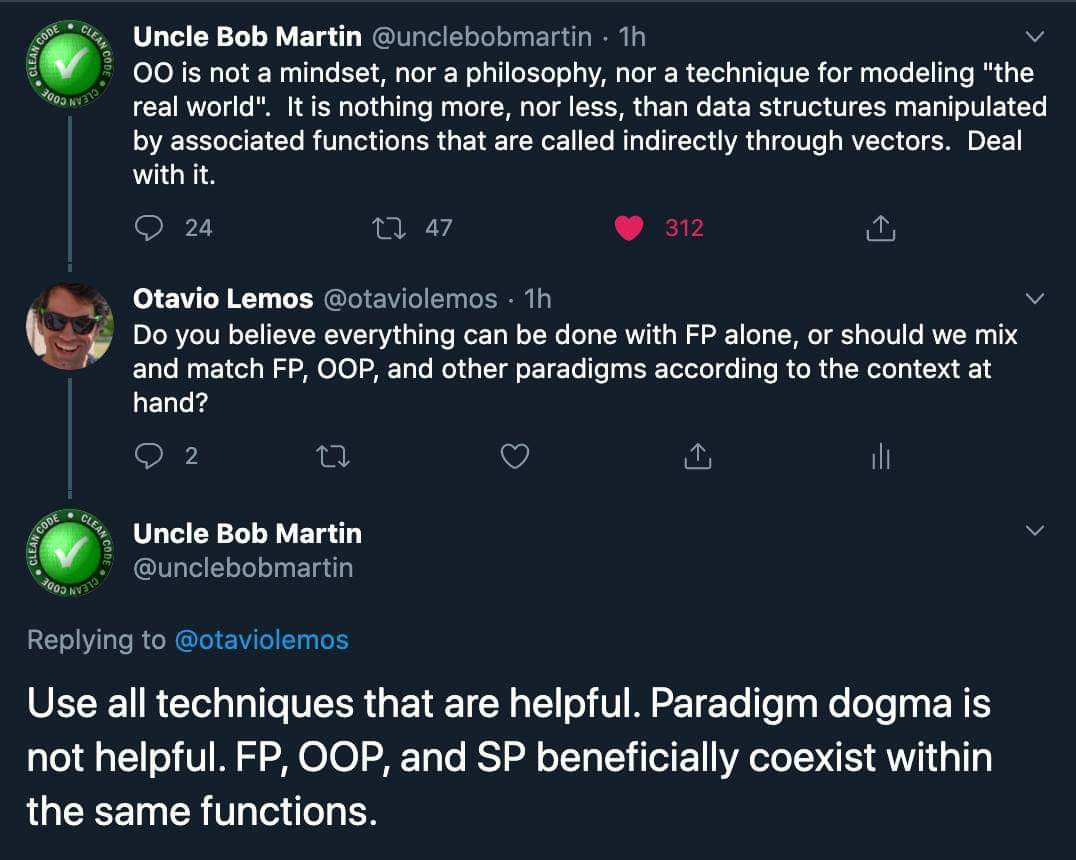Retweet the OO is not a mindset tweet
1076x860 pixels.
(x=388, y=228)
